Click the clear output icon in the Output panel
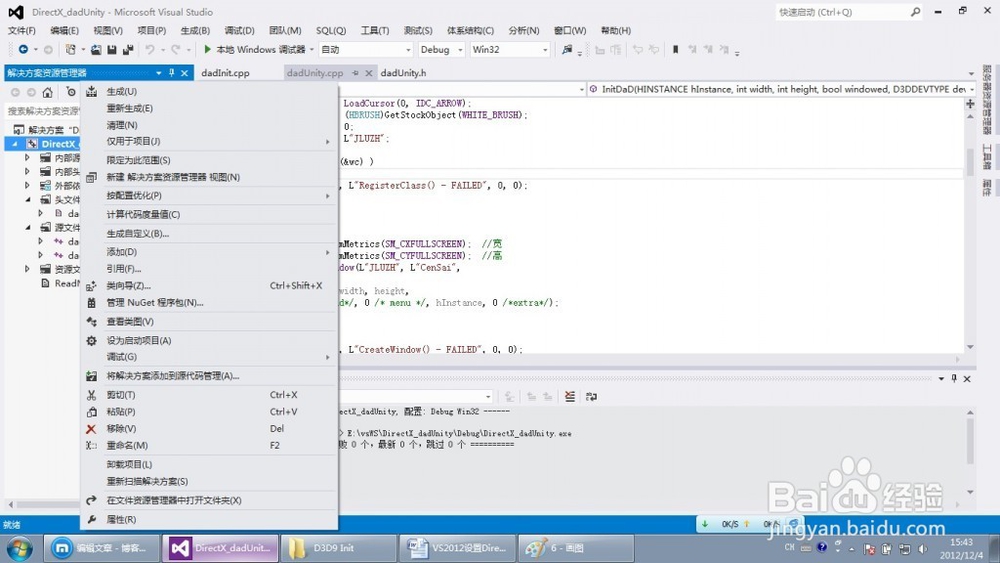 coord(570,397)
